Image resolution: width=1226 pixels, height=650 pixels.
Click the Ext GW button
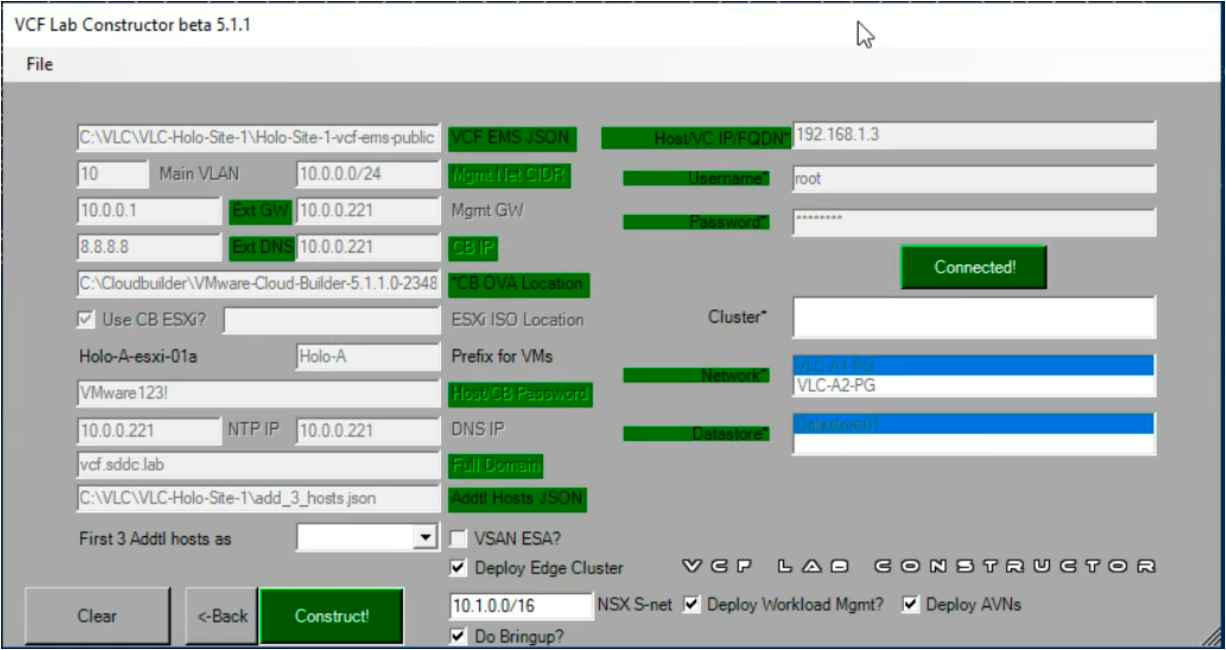click(258, 212)
